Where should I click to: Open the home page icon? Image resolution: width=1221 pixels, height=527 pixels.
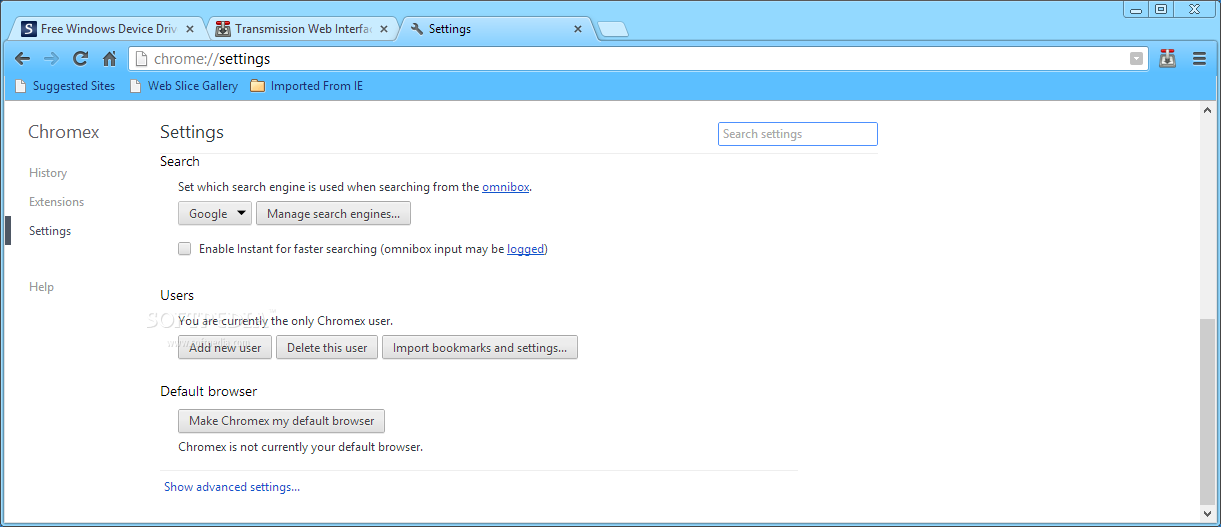click(x=110, y=59)
